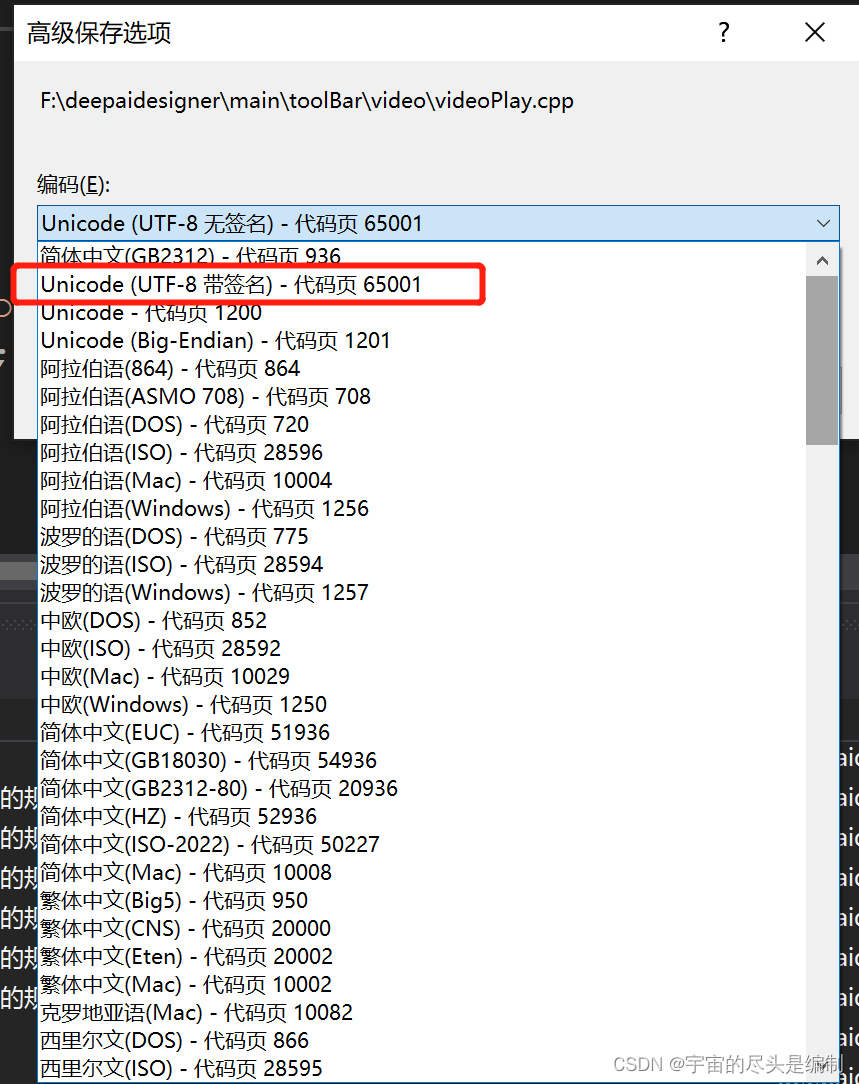Choose 波罗的语(ISO) - 代码页 28594
Viewport: 859px width, 1084px height.
tap(180, 564)
